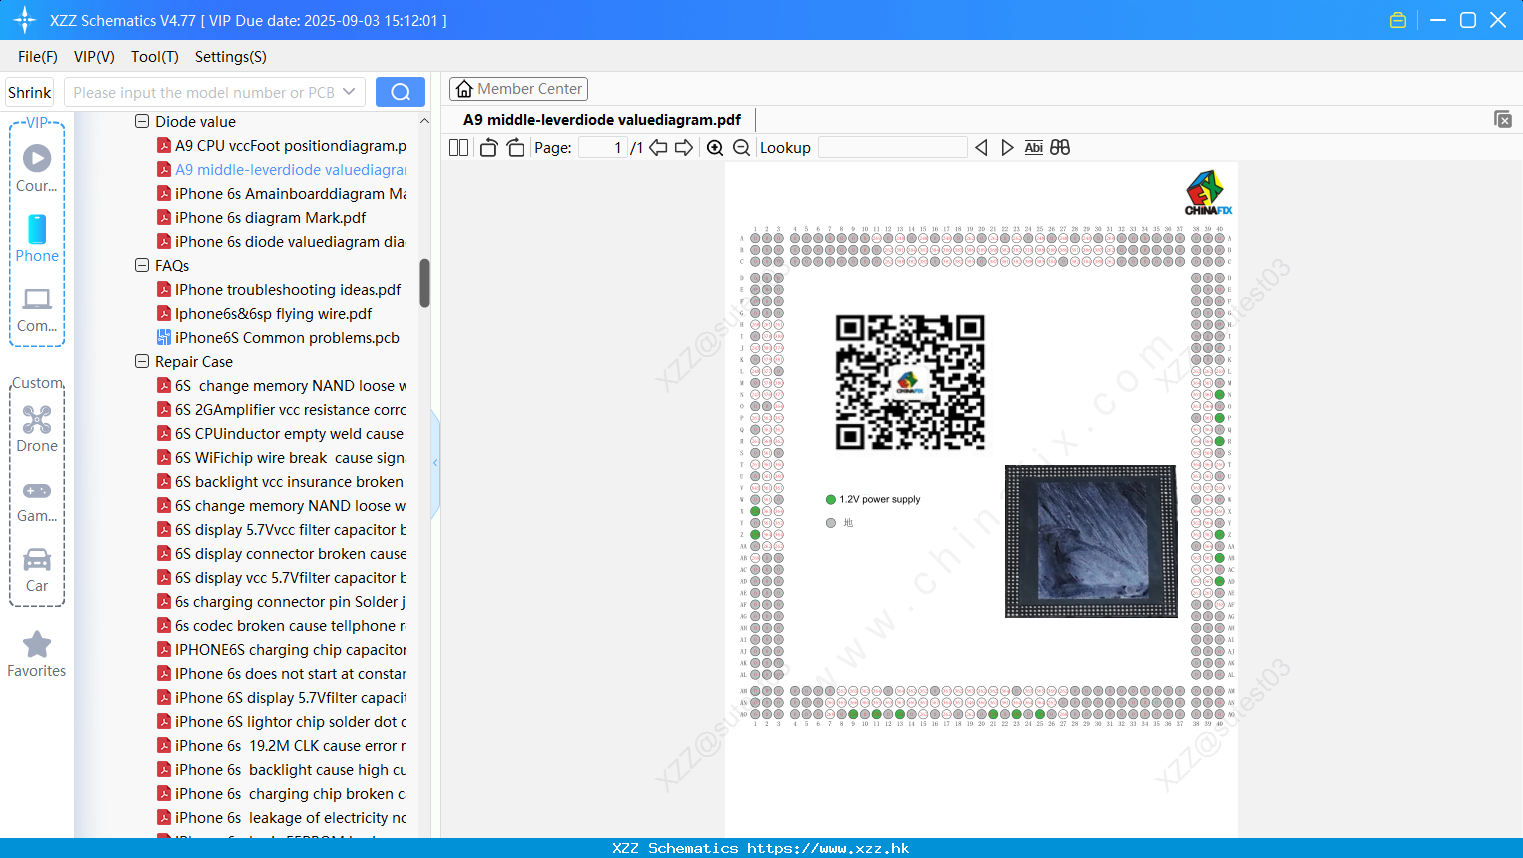Viewport: 1523px width, 858px height.
Task: Click the yellow briefcase icon in title bar
Action: (x=1398, y=20)
